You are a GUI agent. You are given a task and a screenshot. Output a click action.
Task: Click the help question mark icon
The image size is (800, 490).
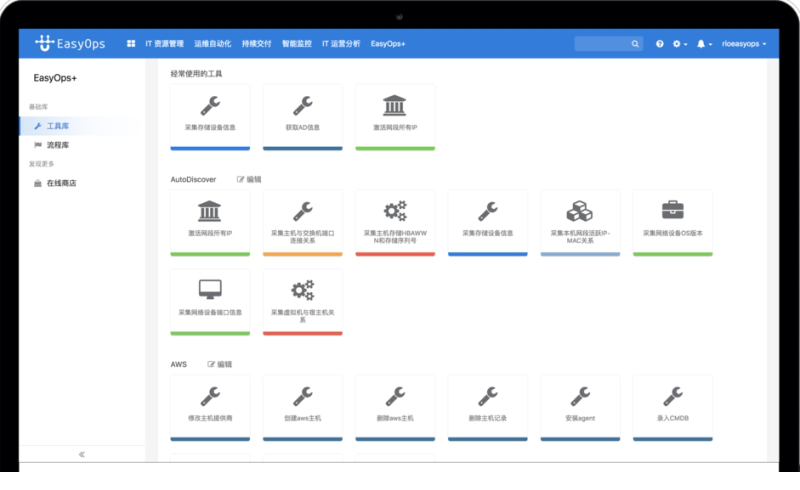[x=660, y=44]
